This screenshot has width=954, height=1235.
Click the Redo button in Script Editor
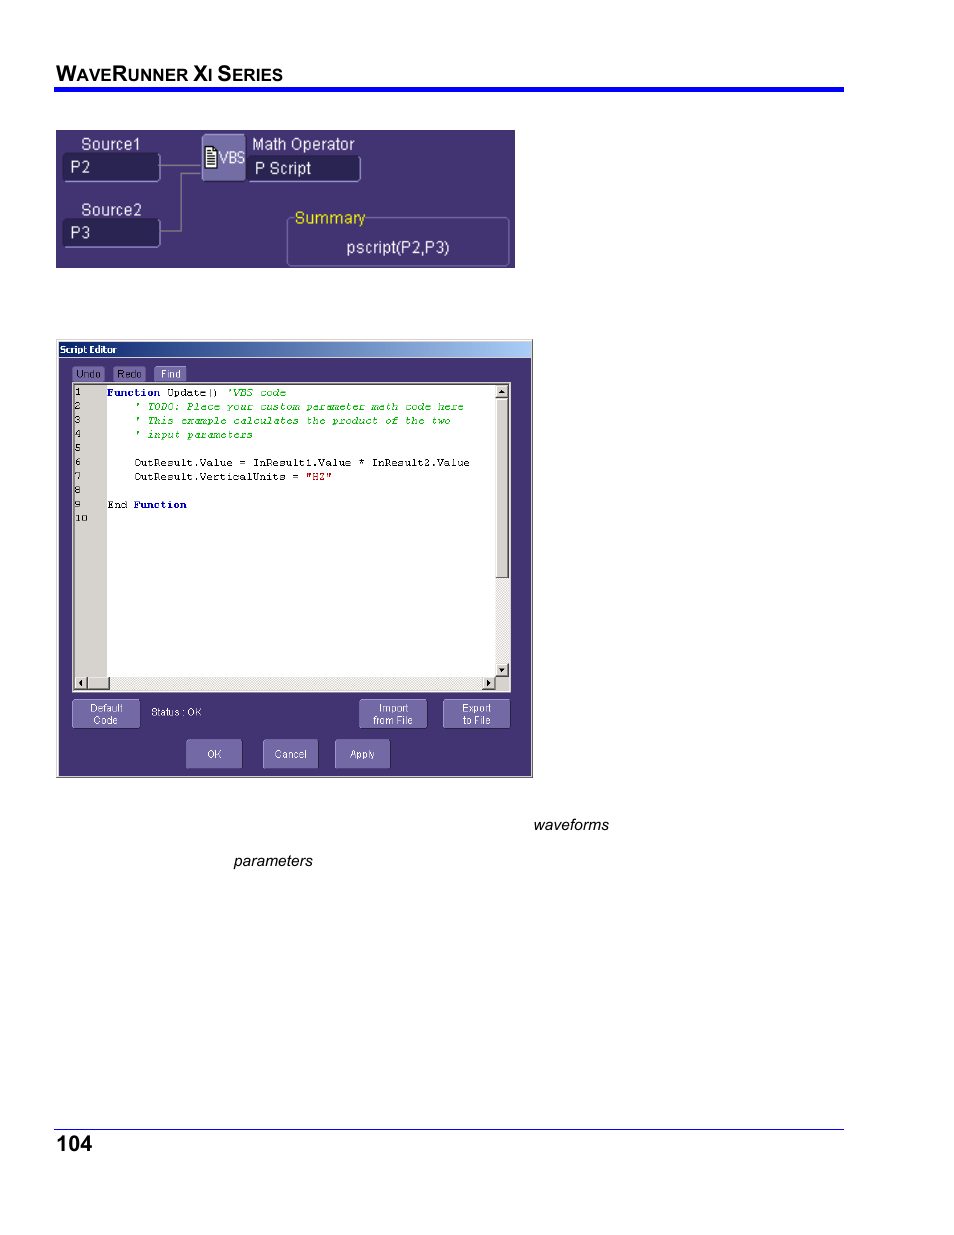click(129, 374)
